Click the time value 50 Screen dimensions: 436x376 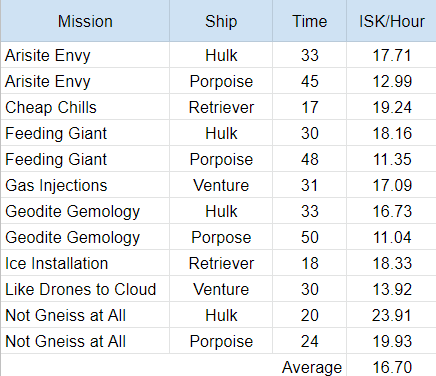tap(310, 237)
